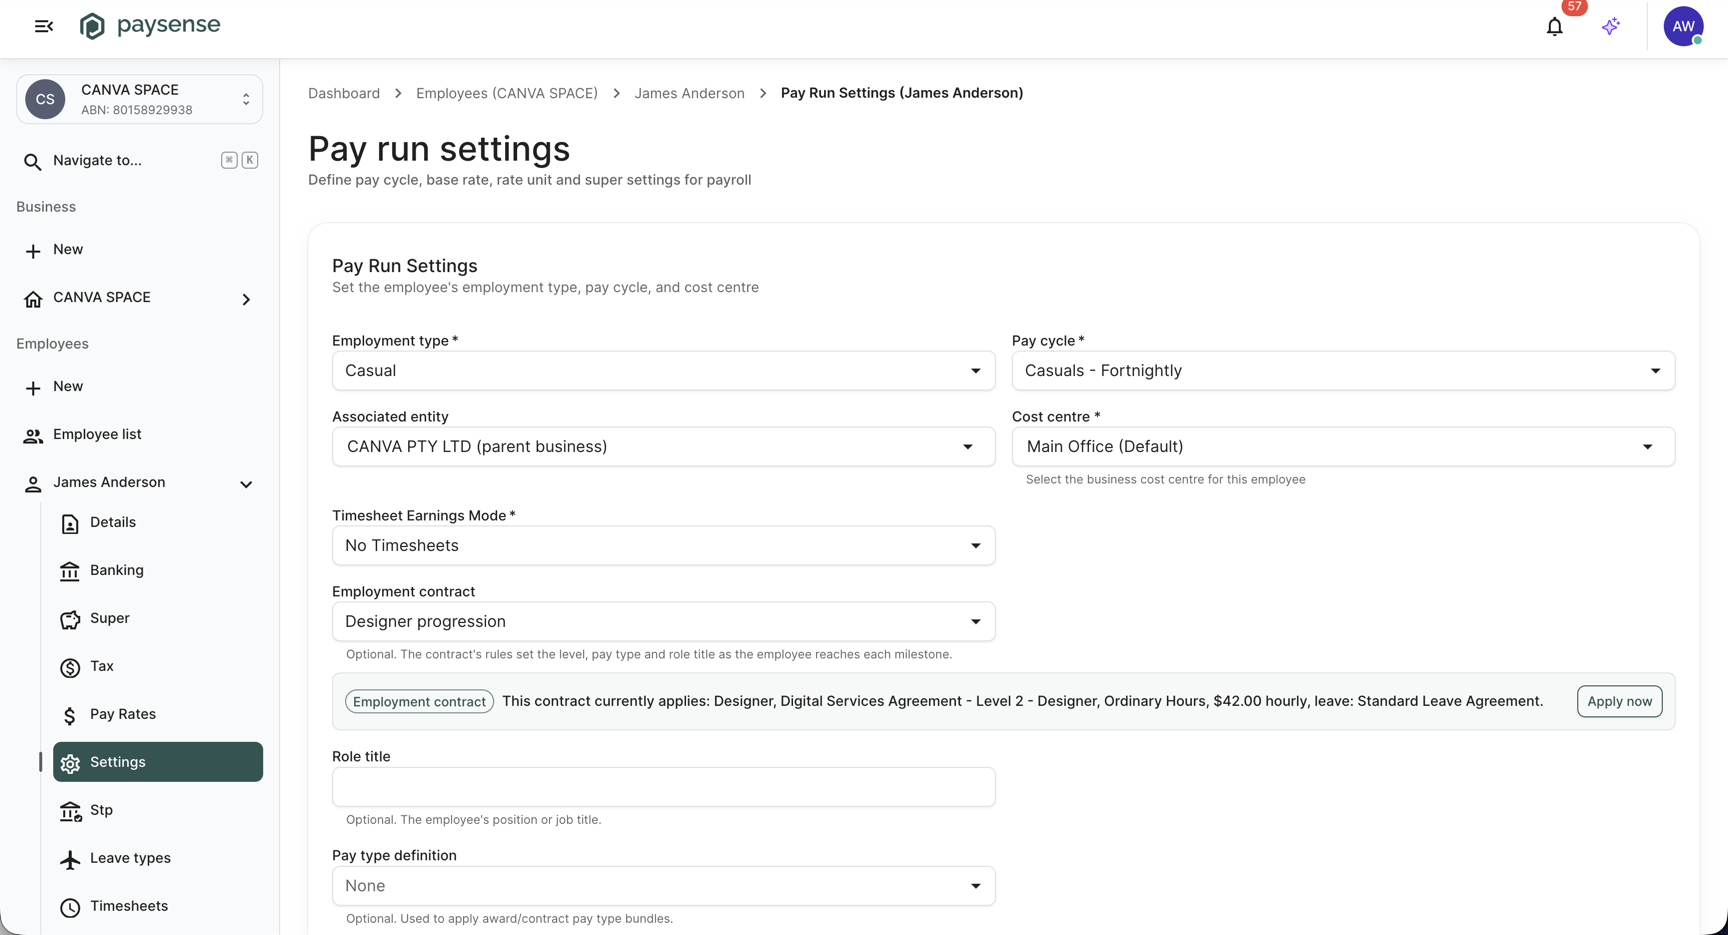Open Employee list in the sidebar
Viewport: 1728px width, 935px height.
140,435
